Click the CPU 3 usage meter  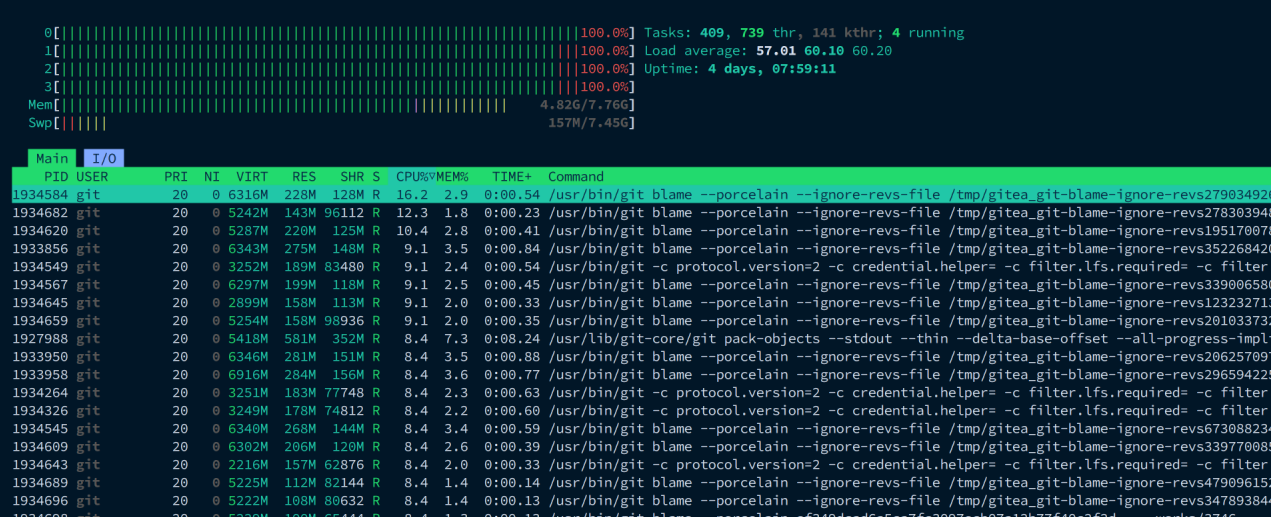pyautogui.click(x=338, y=87)
